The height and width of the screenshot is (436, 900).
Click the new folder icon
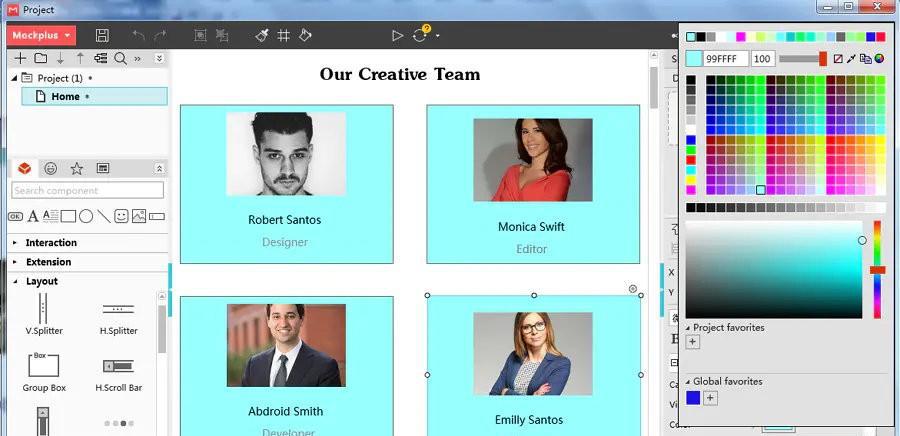coord(40,58)
